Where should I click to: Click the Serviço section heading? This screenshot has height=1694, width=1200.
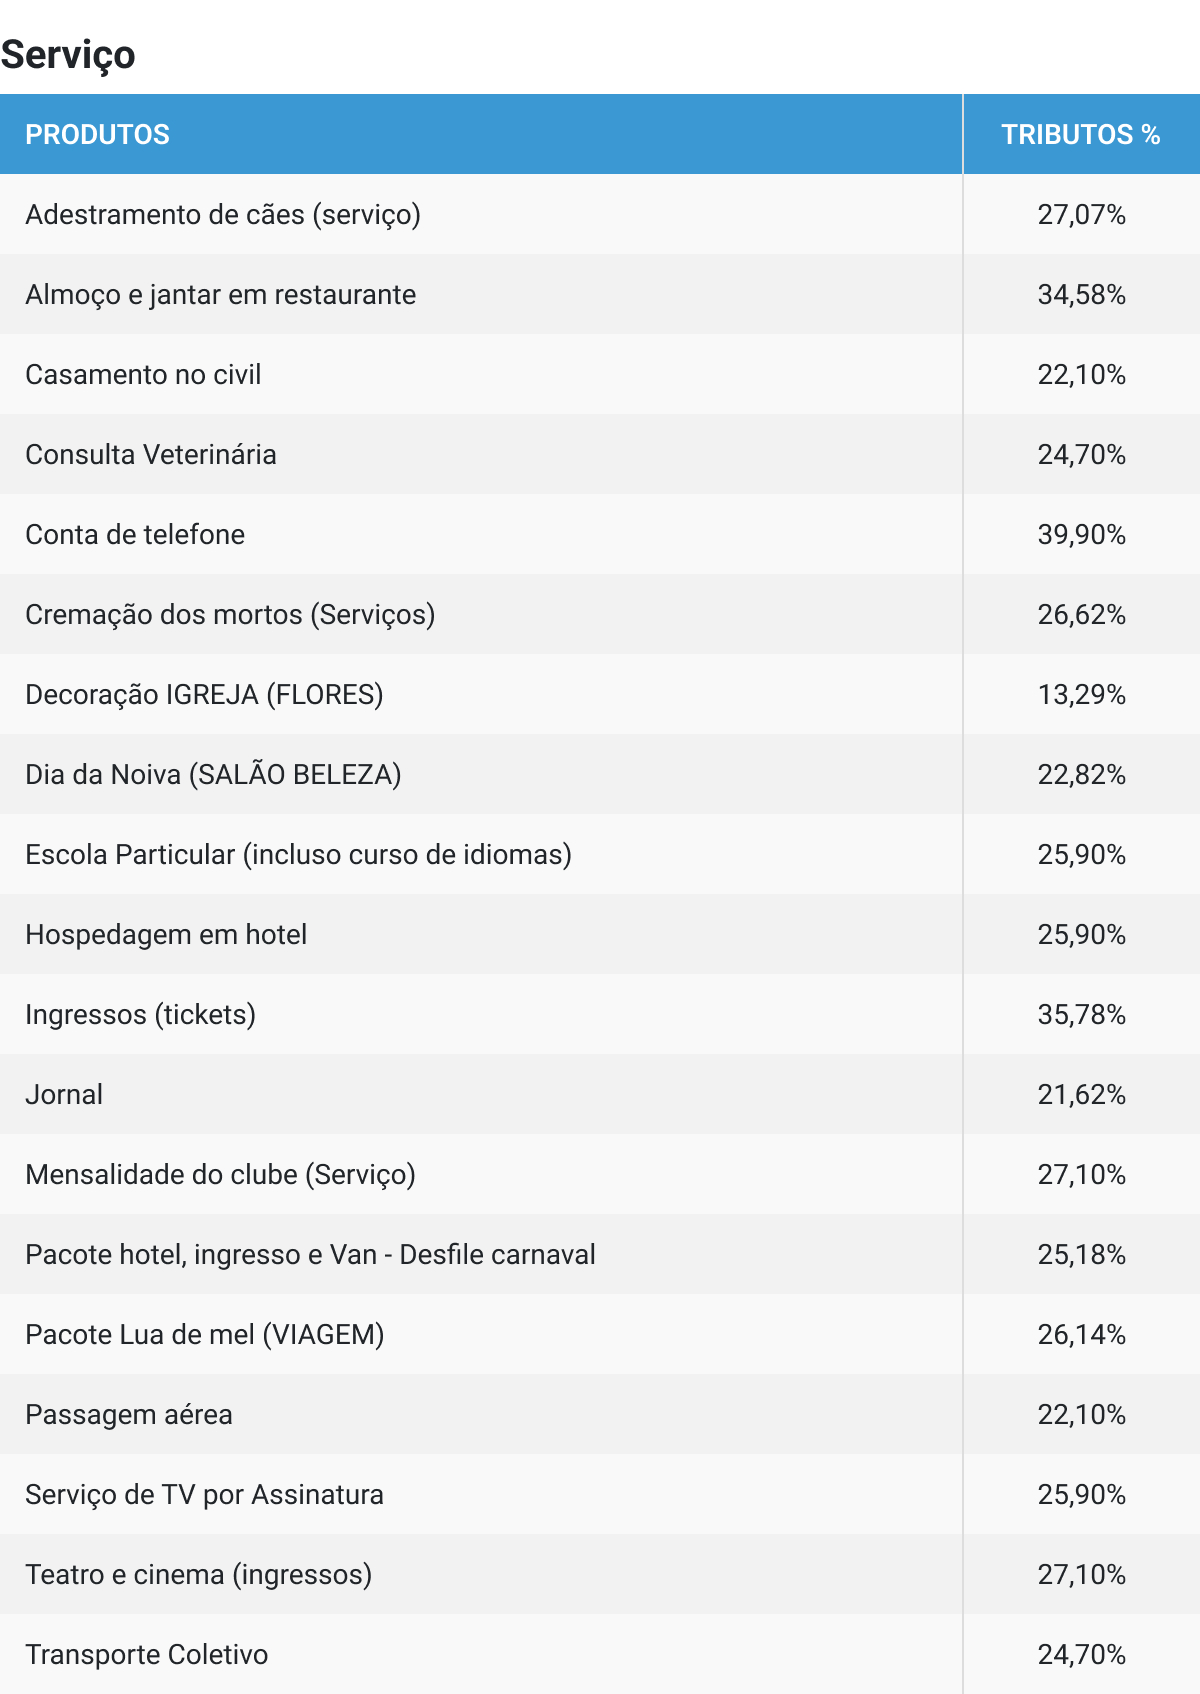tap(68, 55)
